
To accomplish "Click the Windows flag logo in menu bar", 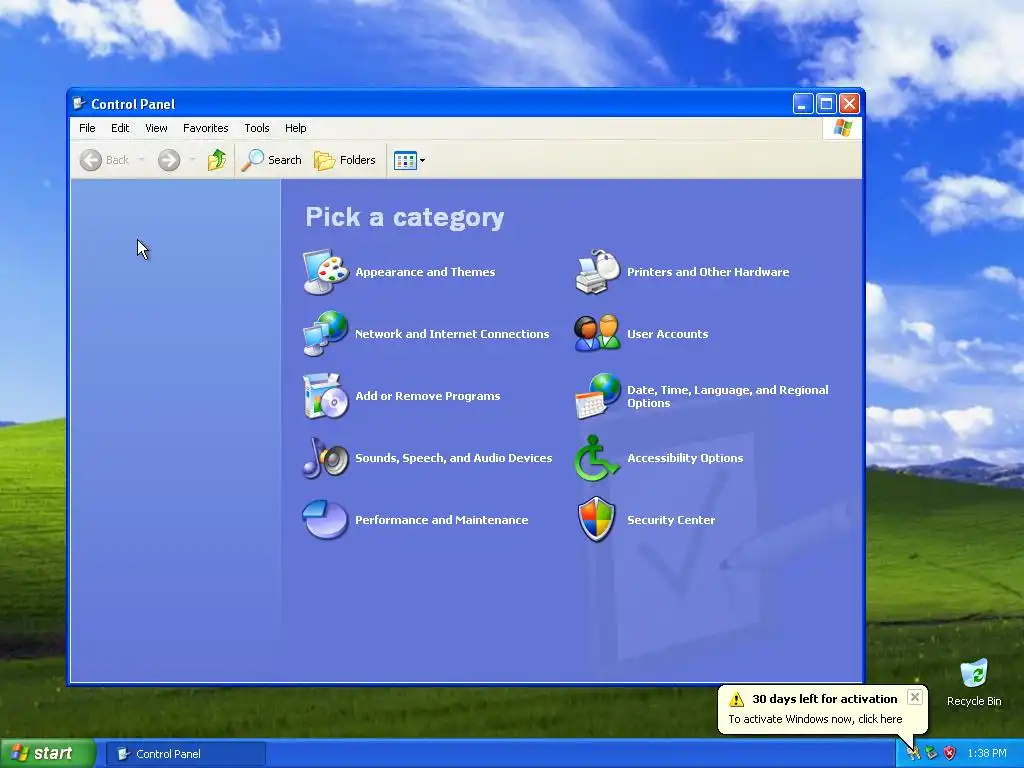I will [x=842, y=127].
